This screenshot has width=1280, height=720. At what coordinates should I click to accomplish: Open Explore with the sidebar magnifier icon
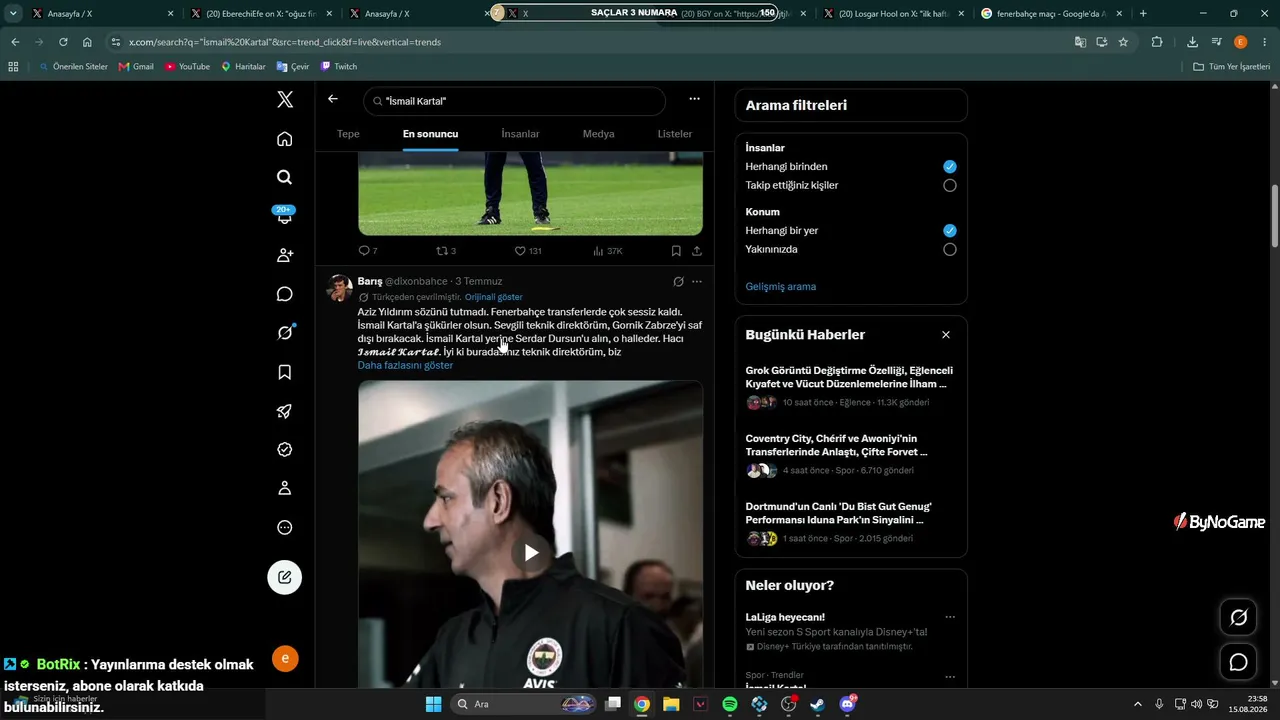[x=285, y=177]
